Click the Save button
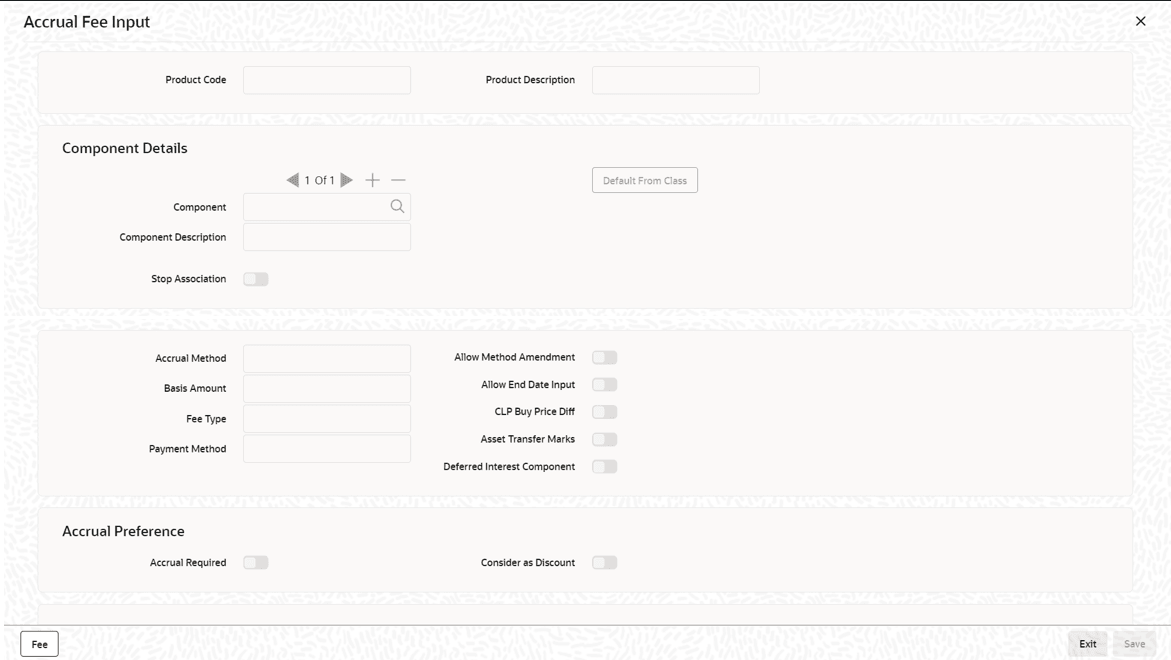 (x=1134, y=644)
